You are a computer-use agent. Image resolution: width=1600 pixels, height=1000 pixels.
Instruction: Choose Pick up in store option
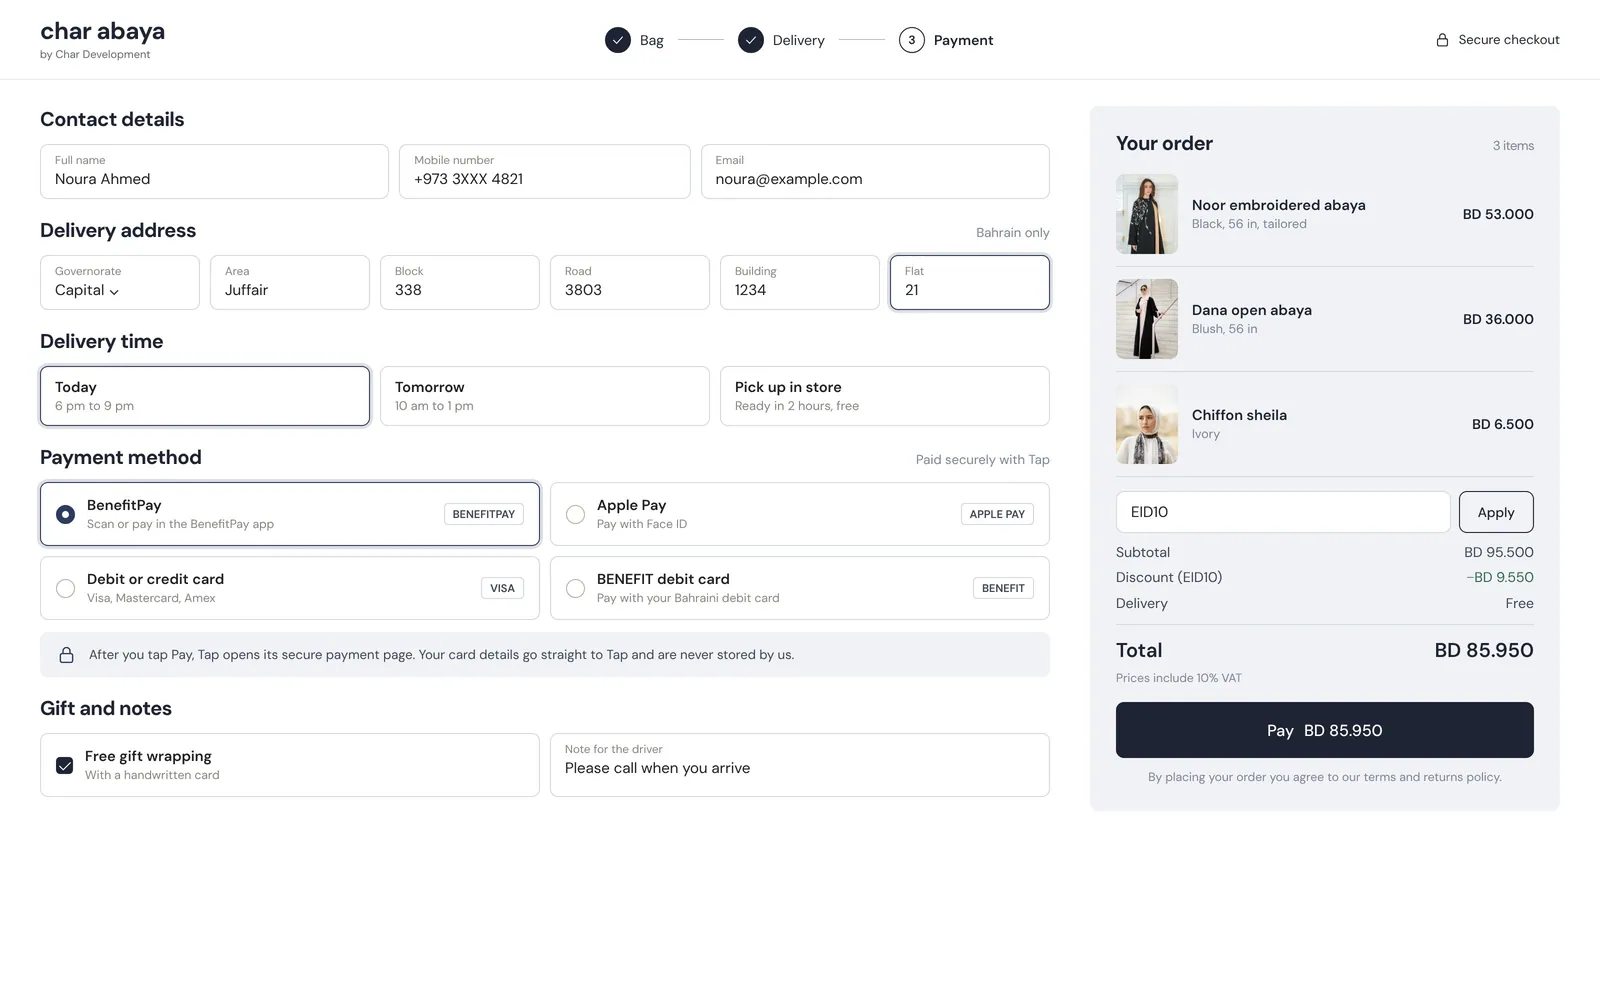pos(885,396)
